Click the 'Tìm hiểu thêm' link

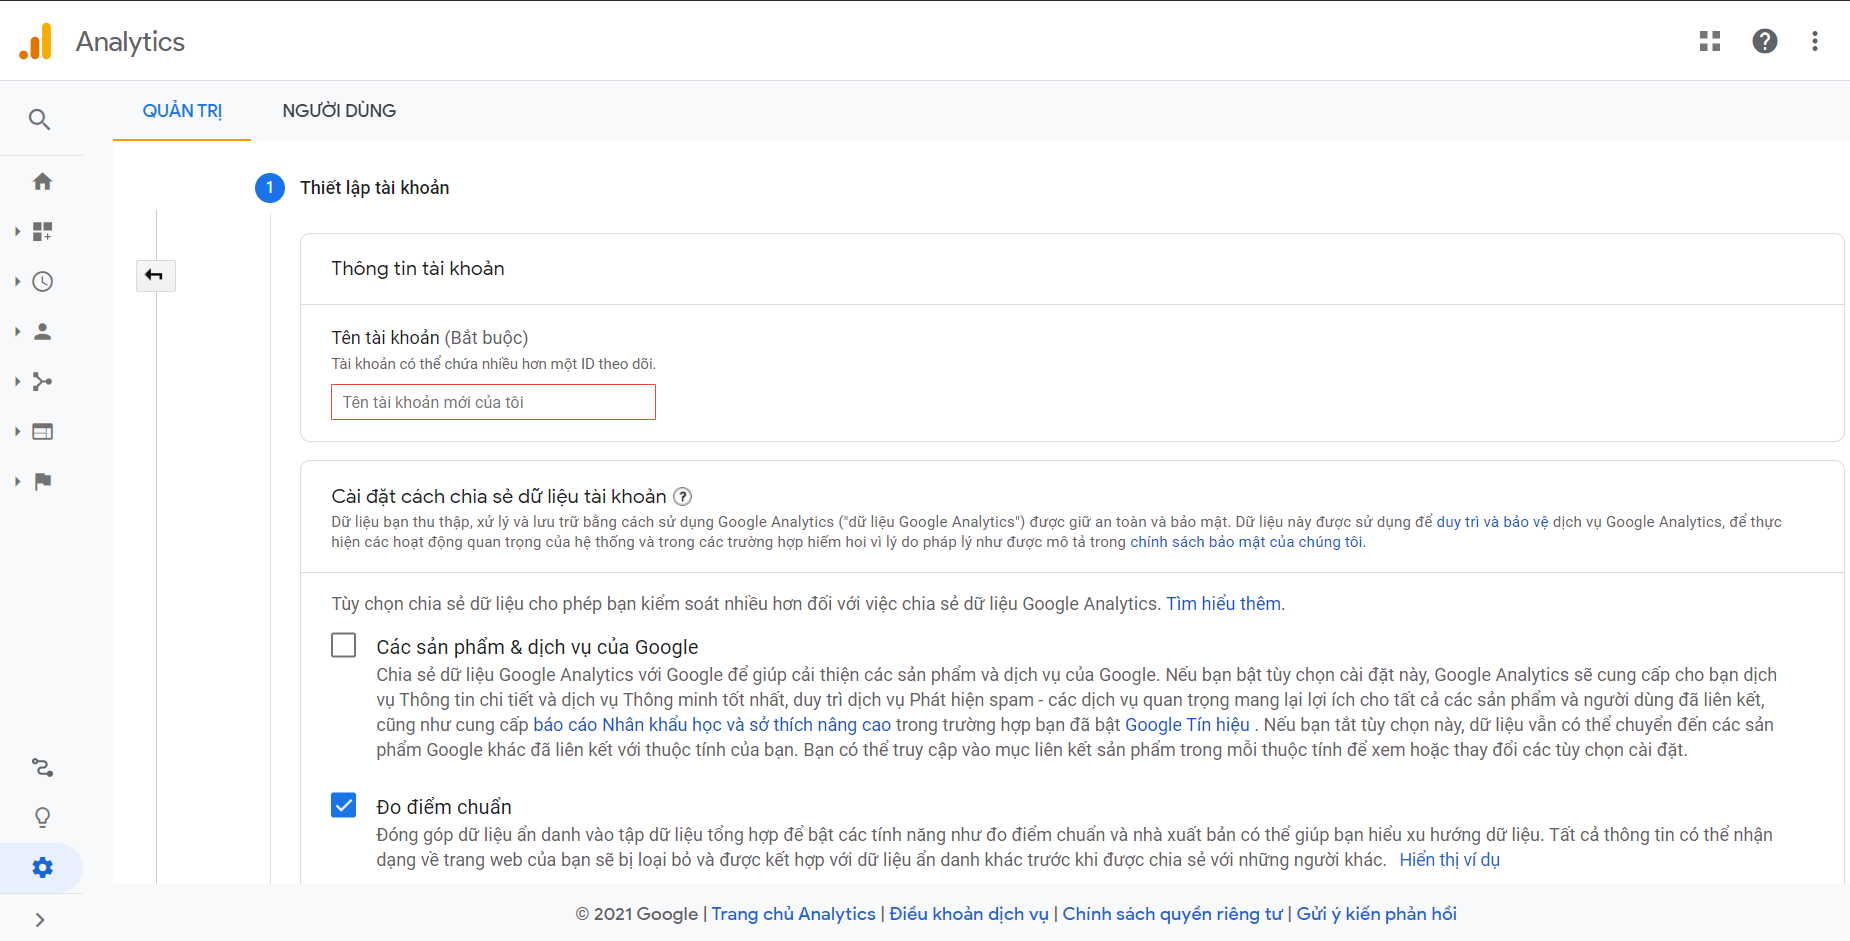1223,604
